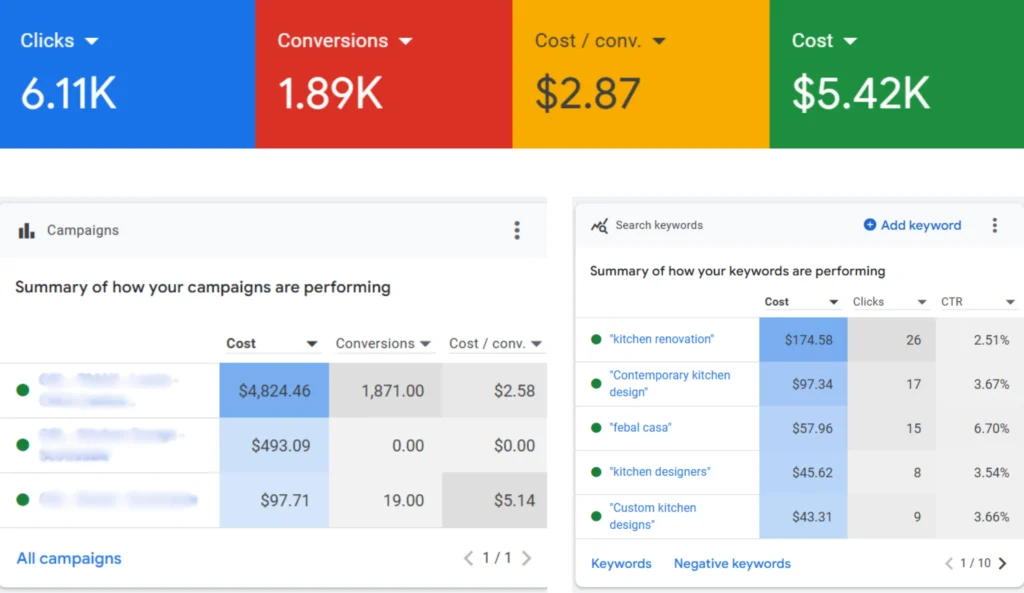Change Conversions column in campaigns table
The image size is (1024, 593).
[x=426, y=344]
